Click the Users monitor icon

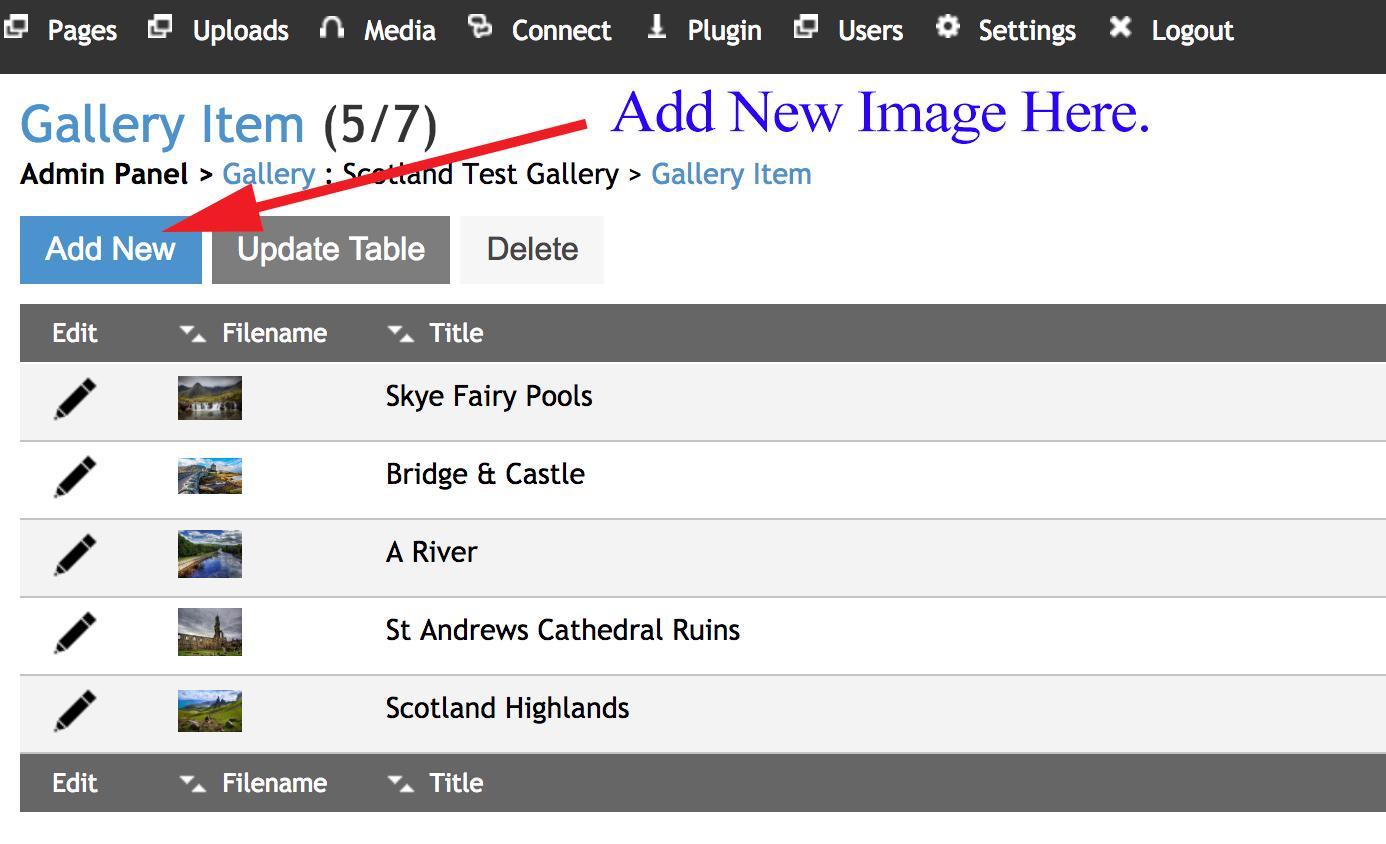pos(806,25)
